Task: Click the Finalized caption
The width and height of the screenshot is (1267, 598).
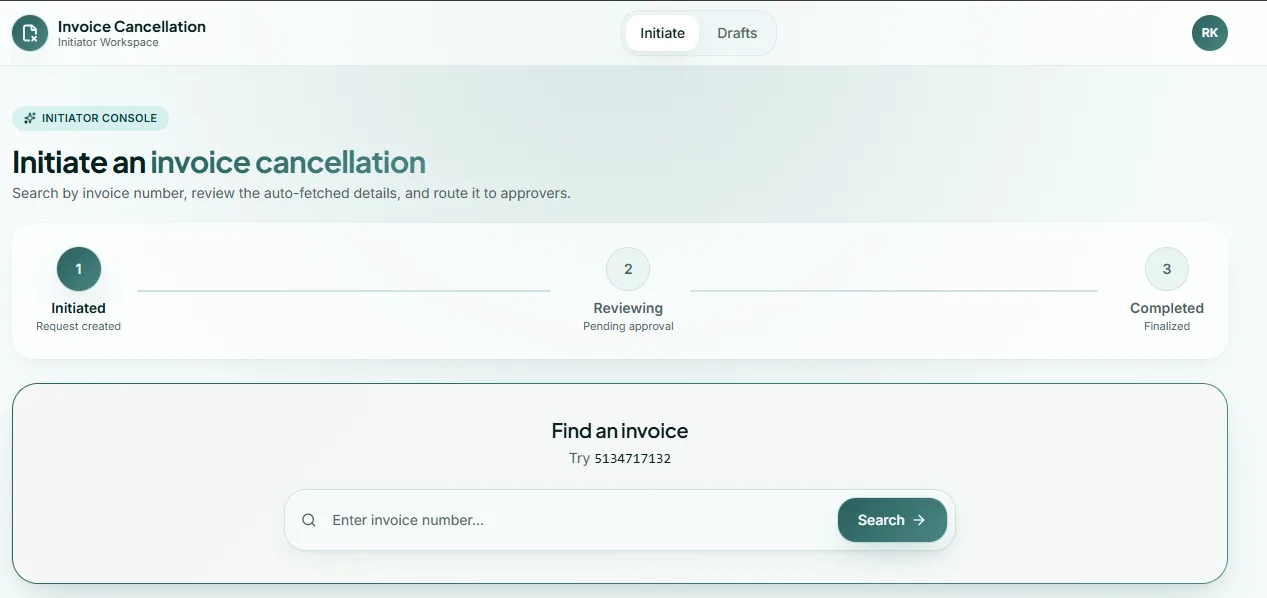Action: [x=1167, y=326]
